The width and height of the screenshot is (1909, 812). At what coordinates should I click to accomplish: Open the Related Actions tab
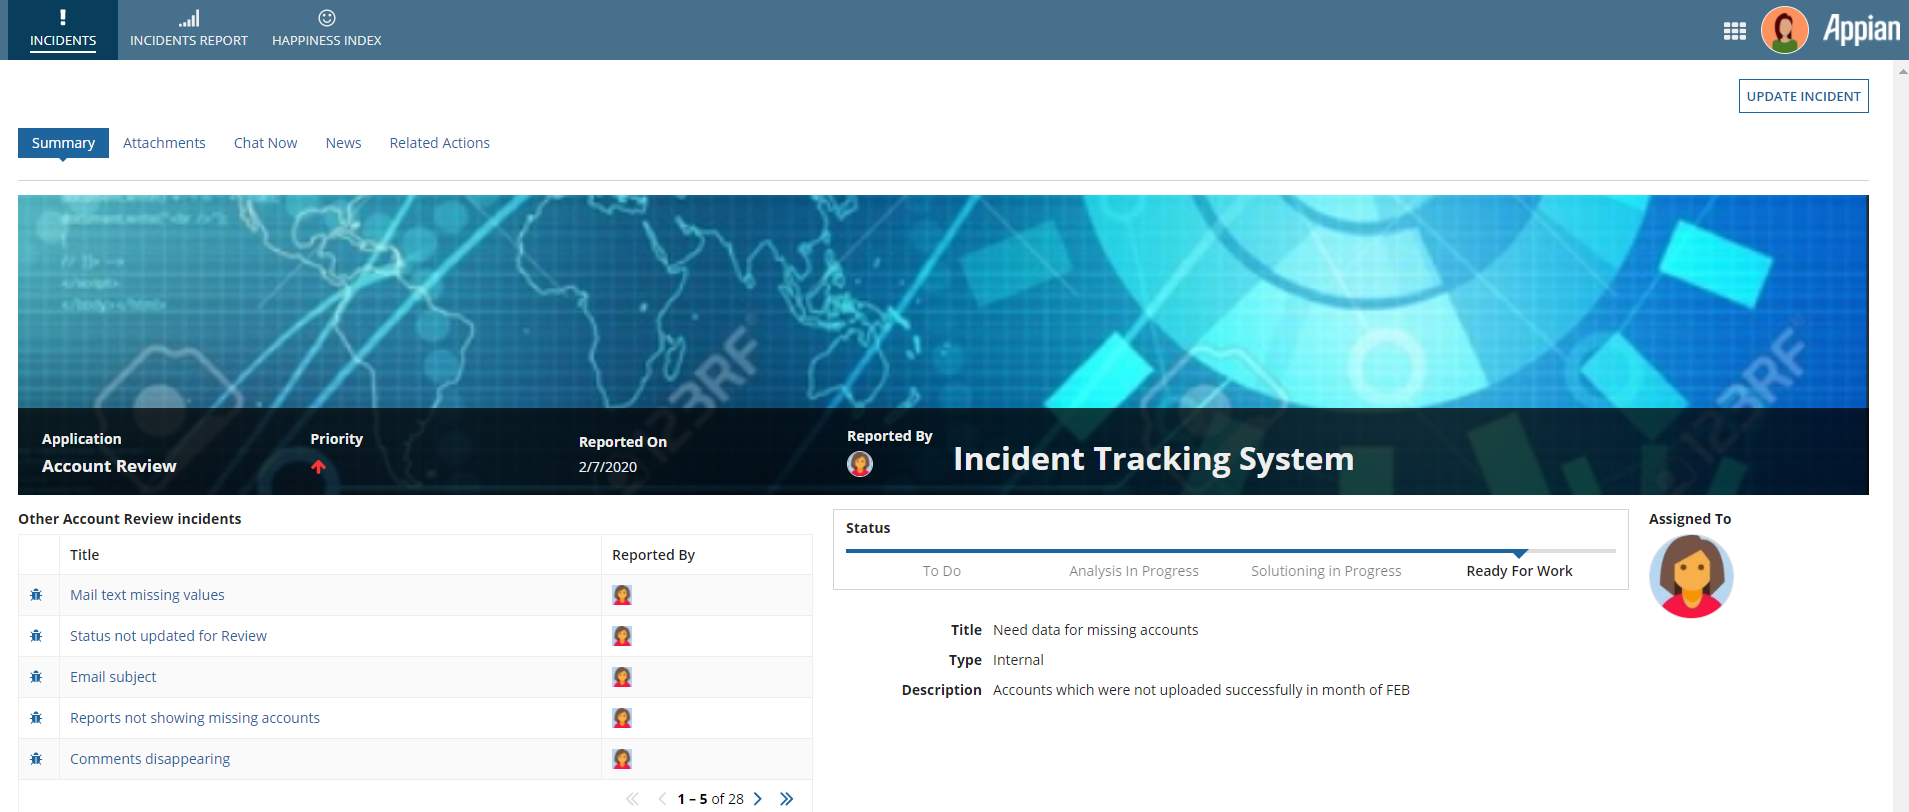(x=440, y=143)
